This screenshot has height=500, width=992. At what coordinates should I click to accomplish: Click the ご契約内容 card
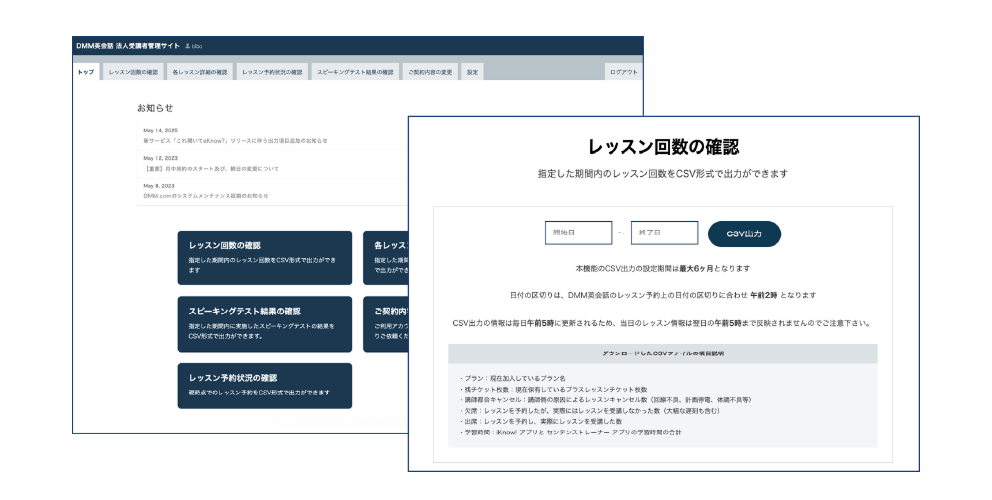(384, 324)
